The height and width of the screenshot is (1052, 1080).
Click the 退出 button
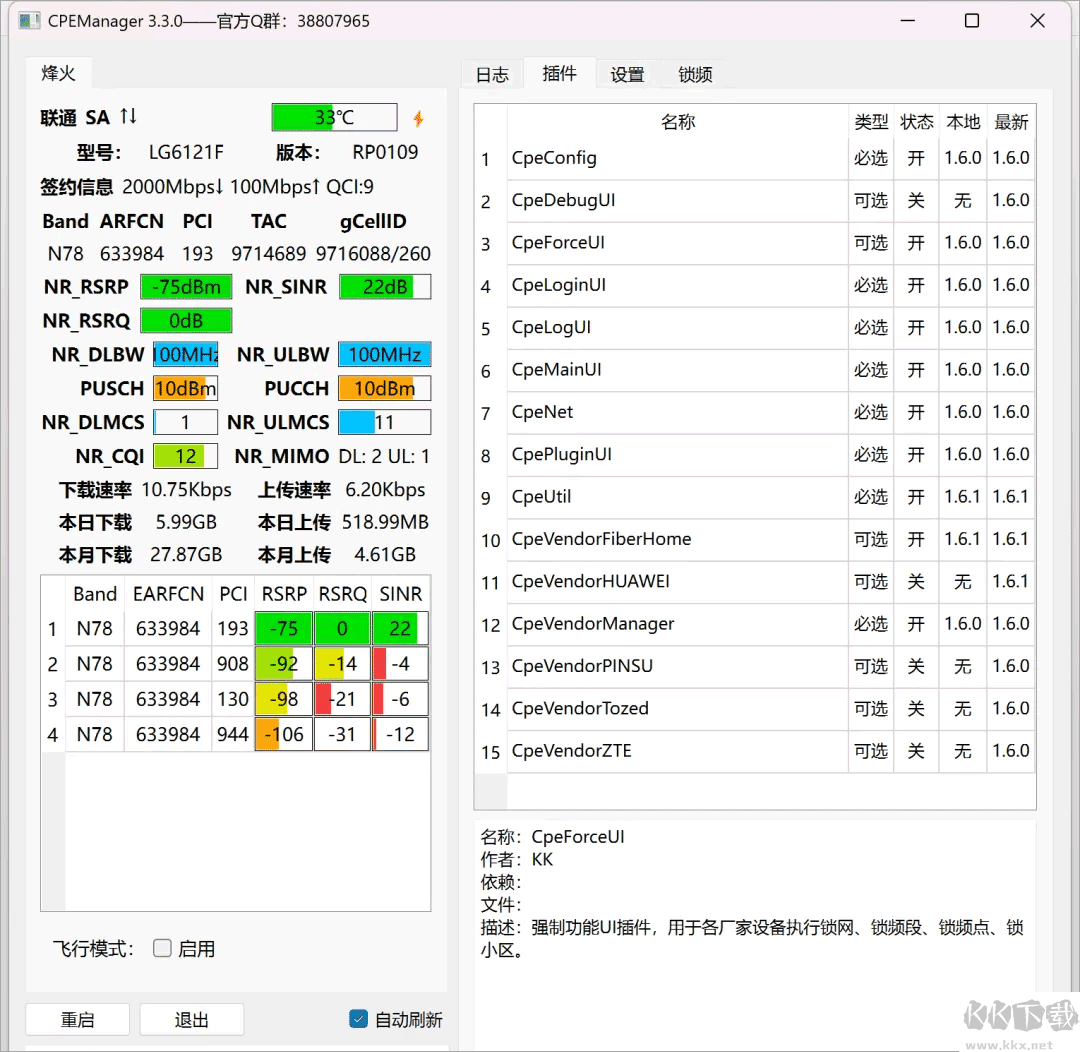191,1019
